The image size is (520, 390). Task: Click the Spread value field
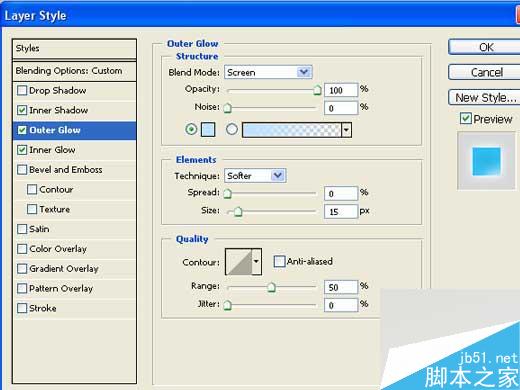tap(341, 194)
